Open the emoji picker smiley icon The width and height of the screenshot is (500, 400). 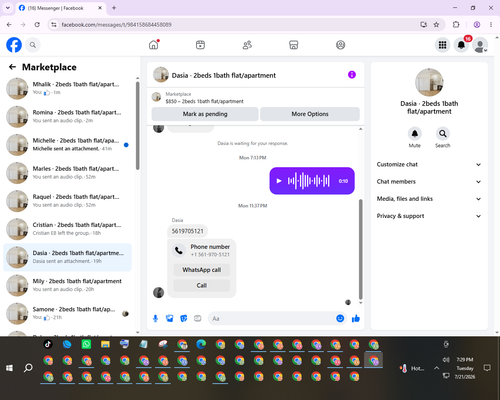coord(340,318)
